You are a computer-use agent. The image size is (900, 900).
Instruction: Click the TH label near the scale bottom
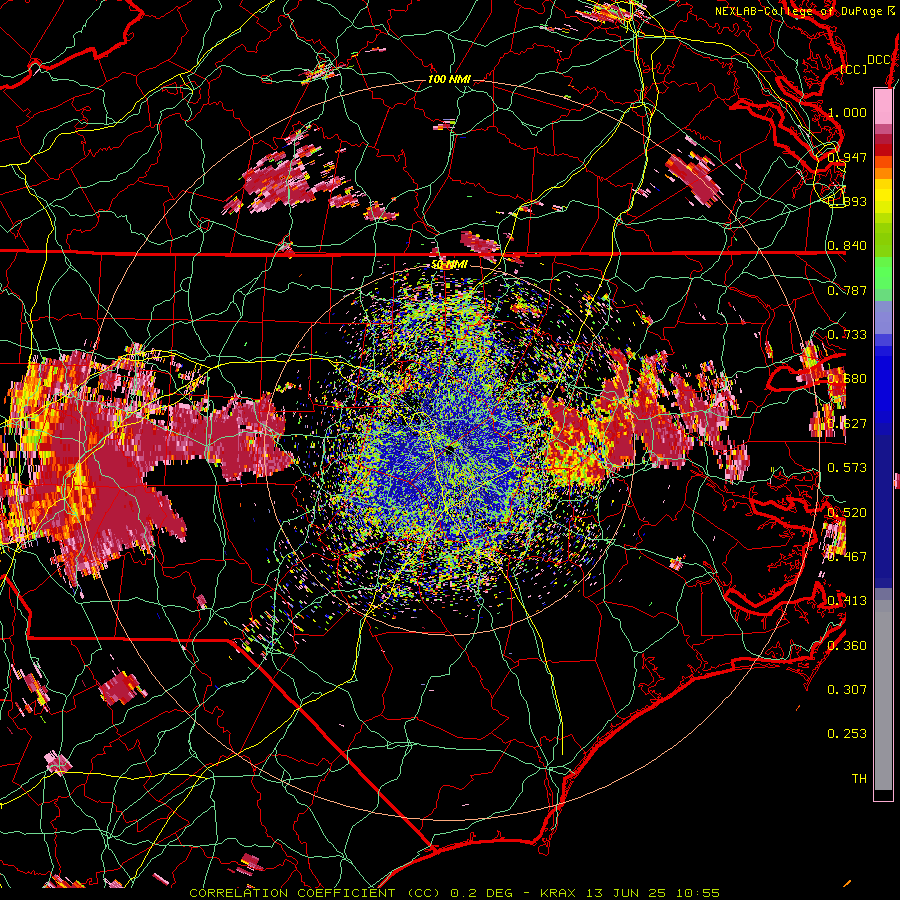tap(859, 778)
